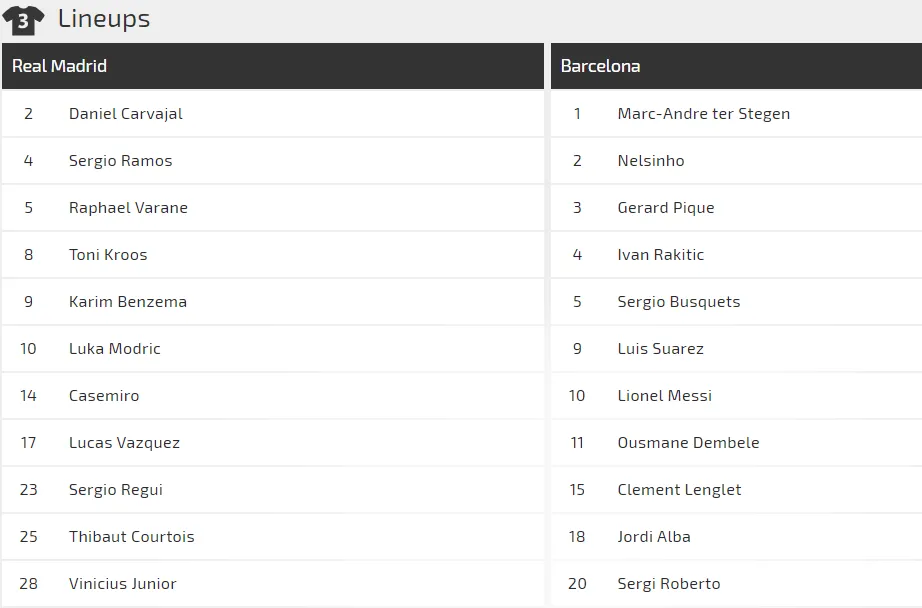
Task: Click Sergio Busquets player row
Action: click(x=679, y=302)
